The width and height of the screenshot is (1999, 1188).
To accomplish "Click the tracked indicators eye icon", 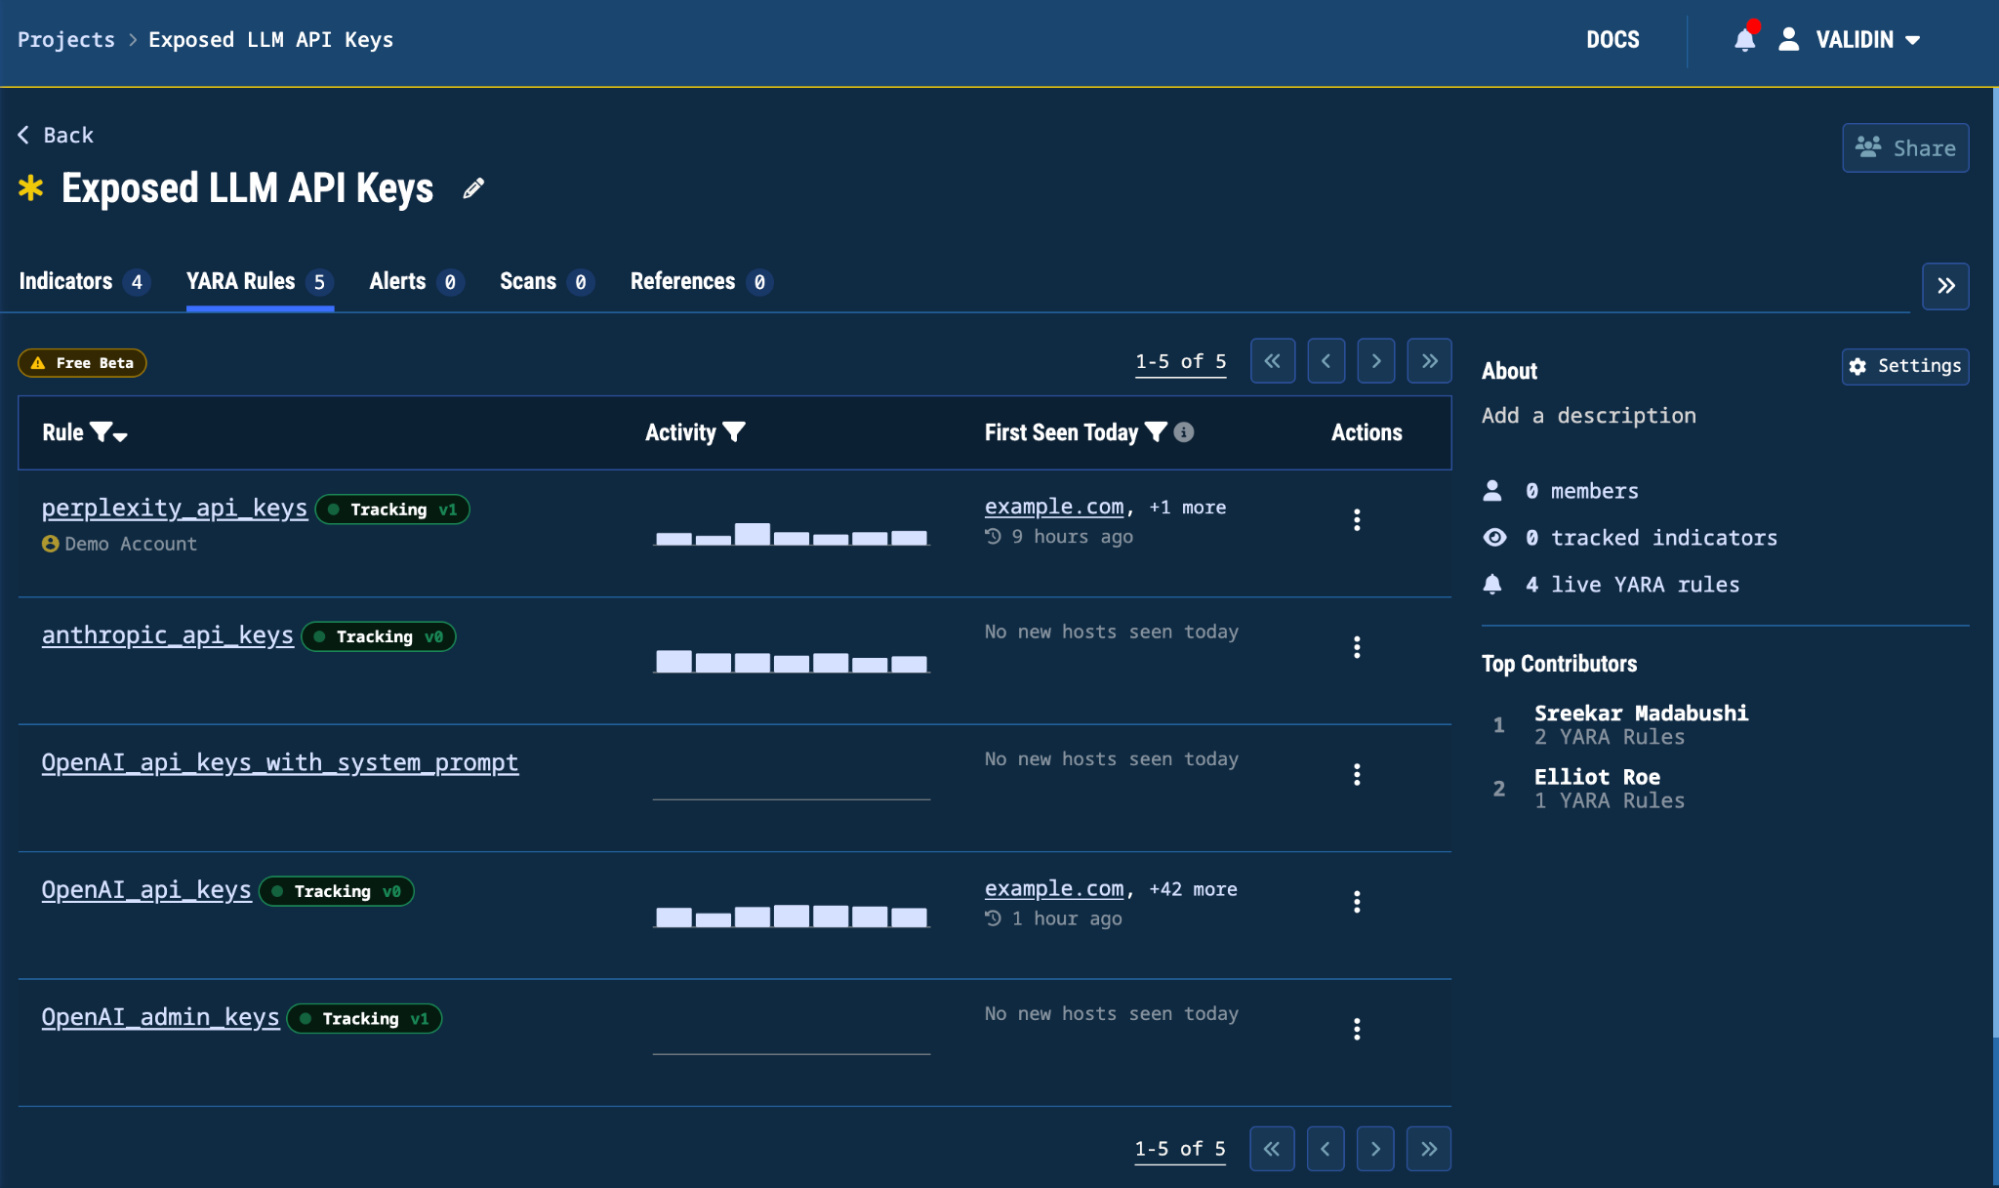I will 1494,537.
